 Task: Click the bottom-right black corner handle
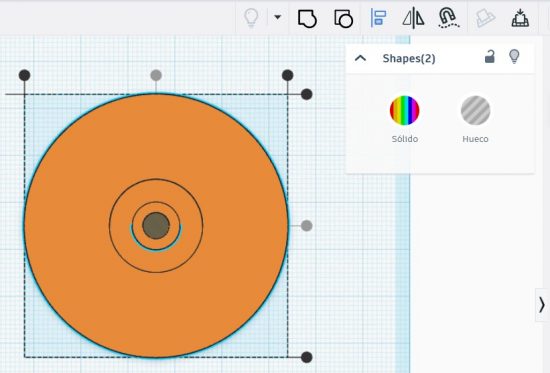(307, 357)
